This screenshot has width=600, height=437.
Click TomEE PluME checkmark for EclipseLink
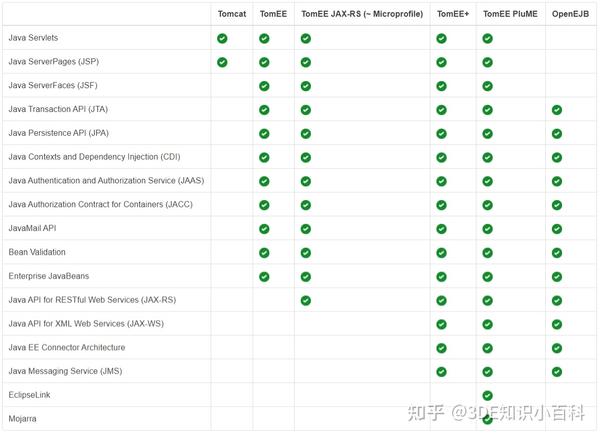pos(488,395)
